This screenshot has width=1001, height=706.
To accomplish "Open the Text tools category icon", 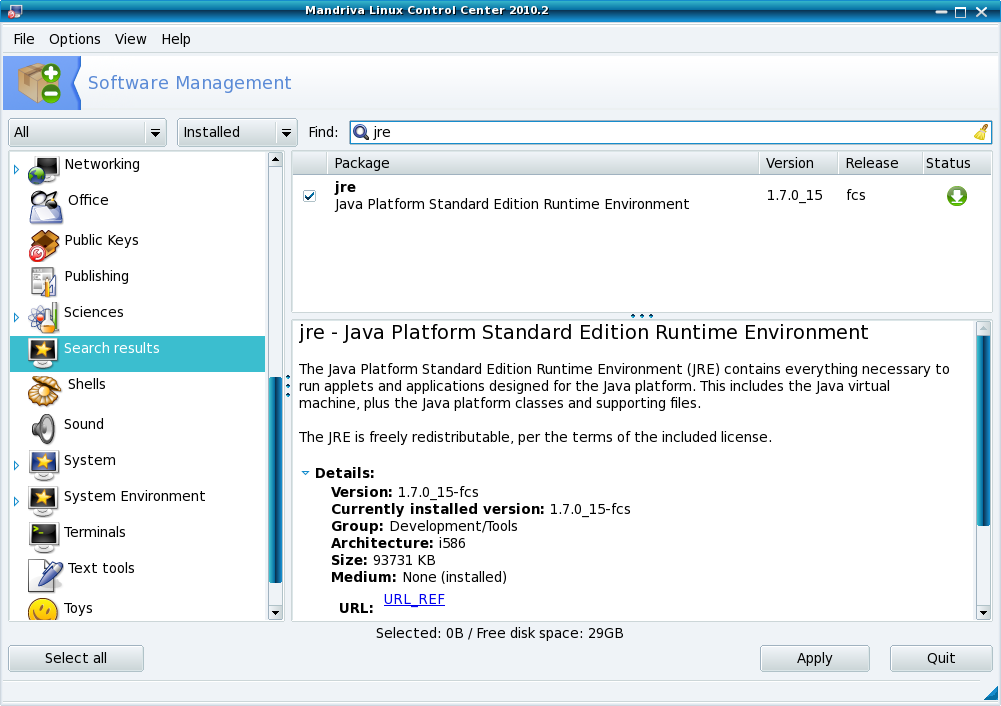I will point(46,573).
